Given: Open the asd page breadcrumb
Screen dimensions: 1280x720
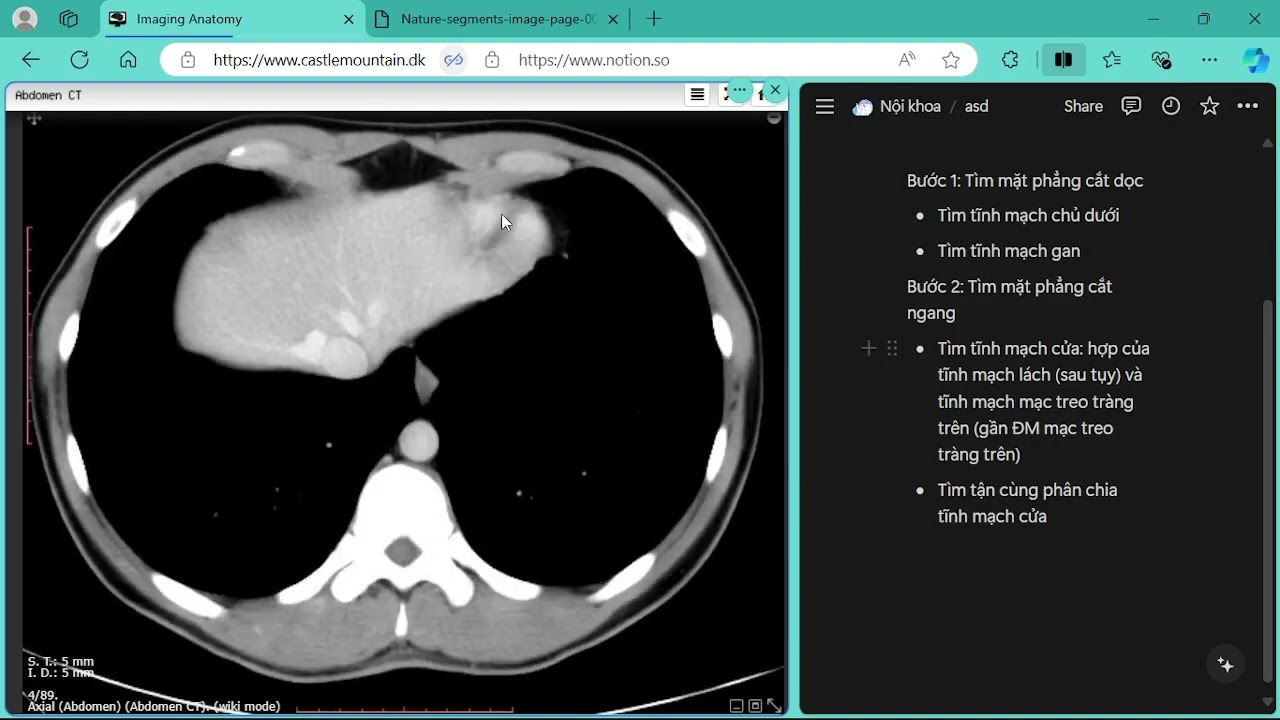Looking at the screenshot, I should coord(976,107).
